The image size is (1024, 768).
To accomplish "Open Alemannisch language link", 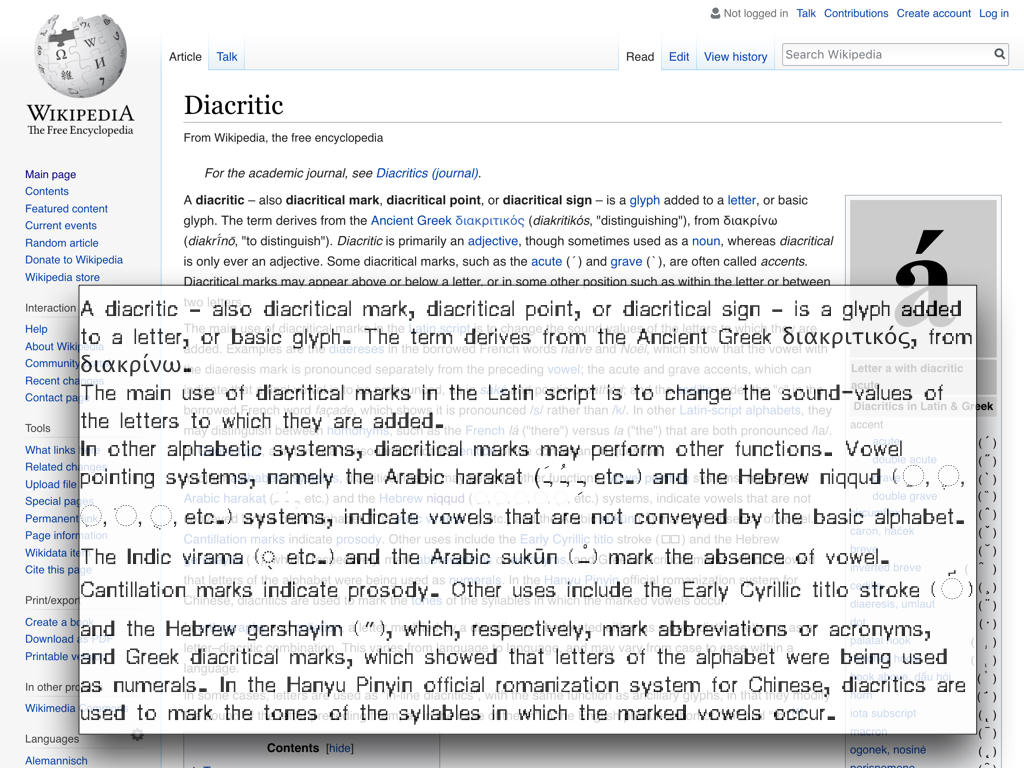I will click(x=56, y=761).
